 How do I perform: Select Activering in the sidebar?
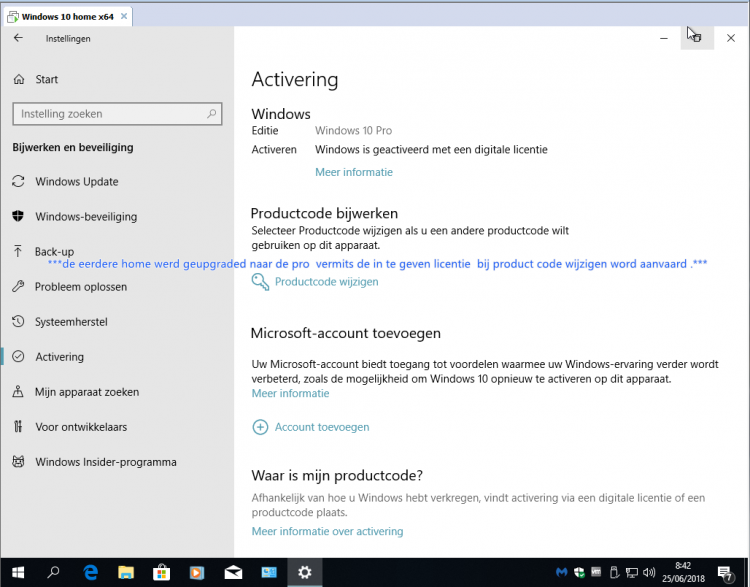click(x=59, y=357)
